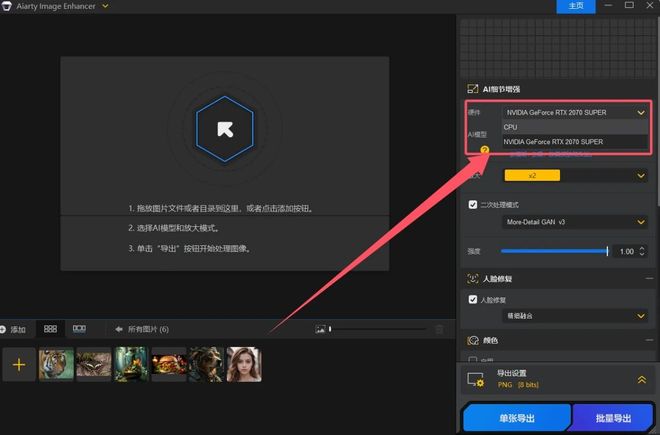The height and width of the screenshot is (435, 660).
Task: Switch to filmstrip thumbnail view
Action: click(79, 329)
